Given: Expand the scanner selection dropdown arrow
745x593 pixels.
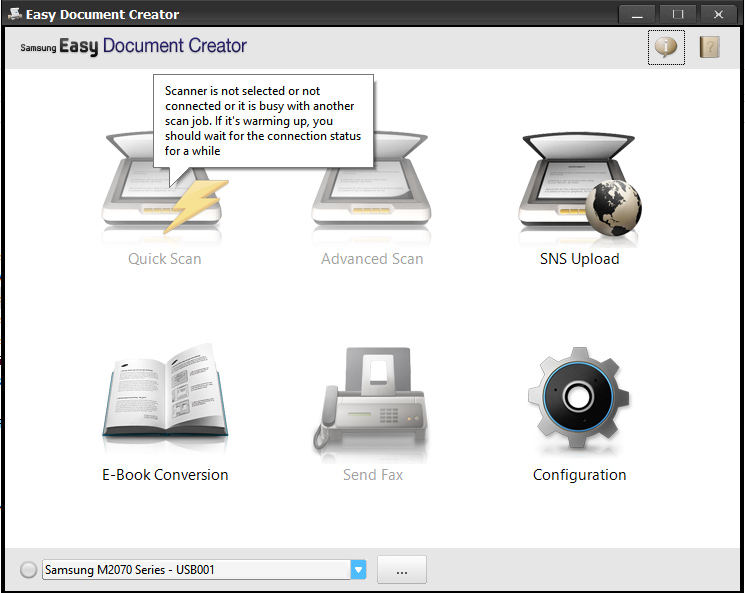Looking at the screenshot, I should click(x=358, y=569).
